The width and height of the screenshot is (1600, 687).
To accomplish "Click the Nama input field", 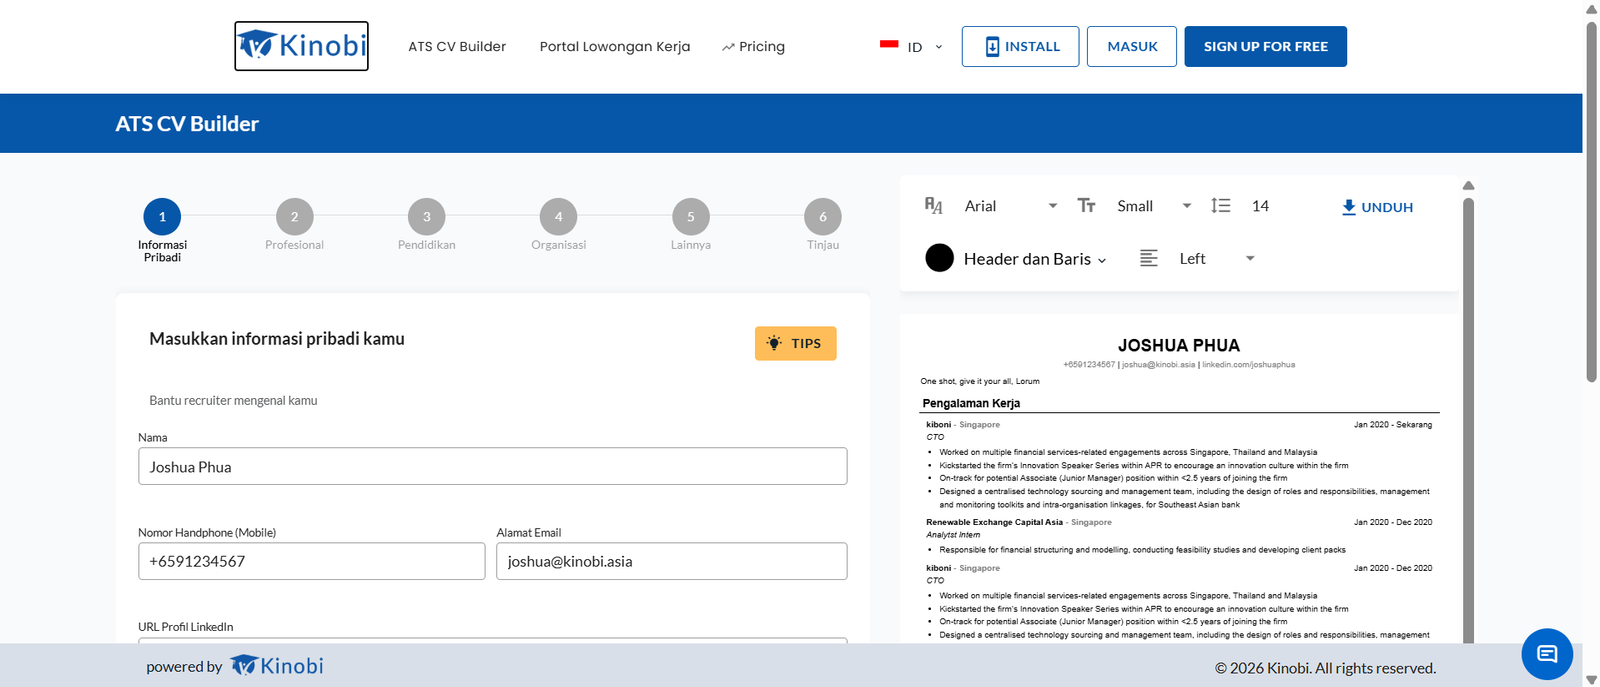I will 493,466.
